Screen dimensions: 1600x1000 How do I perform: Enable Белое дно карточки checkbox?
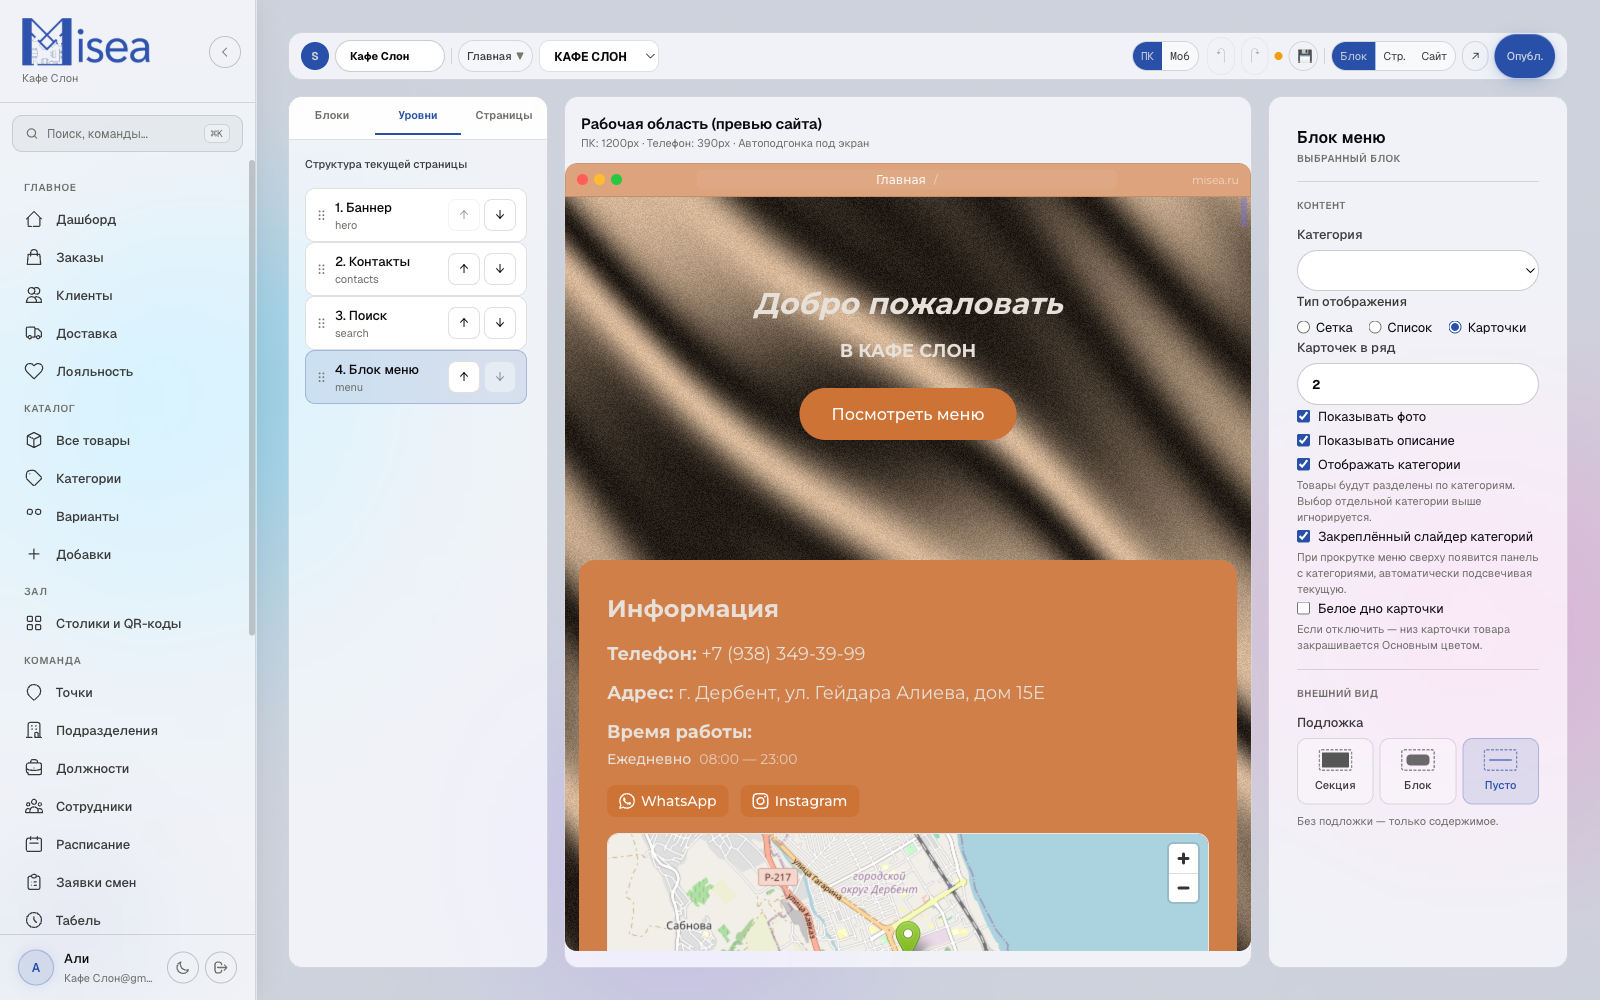coord(1304,609)
